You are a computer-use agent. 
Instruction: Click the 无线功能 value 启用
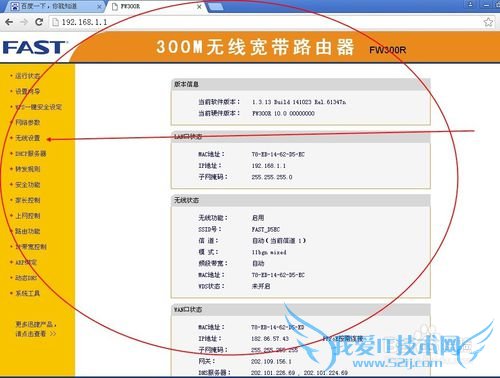[258, 218]
